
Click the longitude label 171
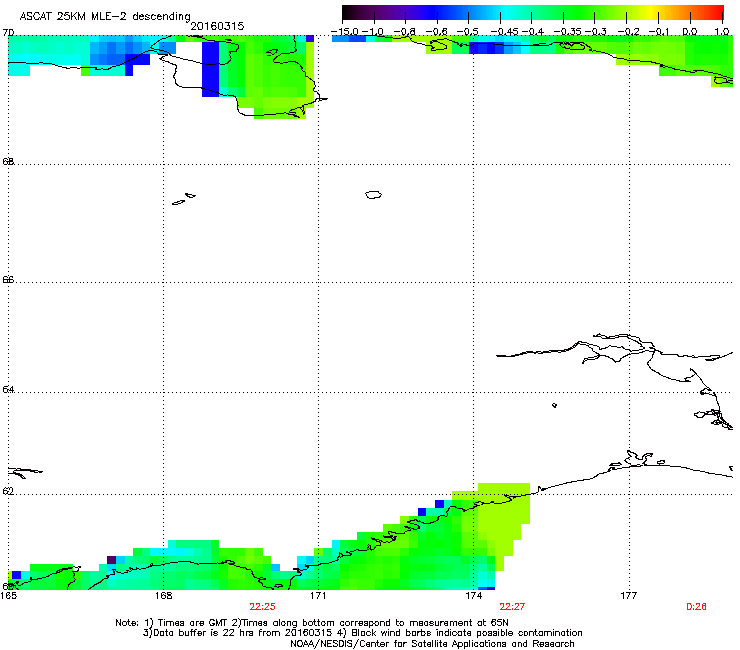[318, 596]
